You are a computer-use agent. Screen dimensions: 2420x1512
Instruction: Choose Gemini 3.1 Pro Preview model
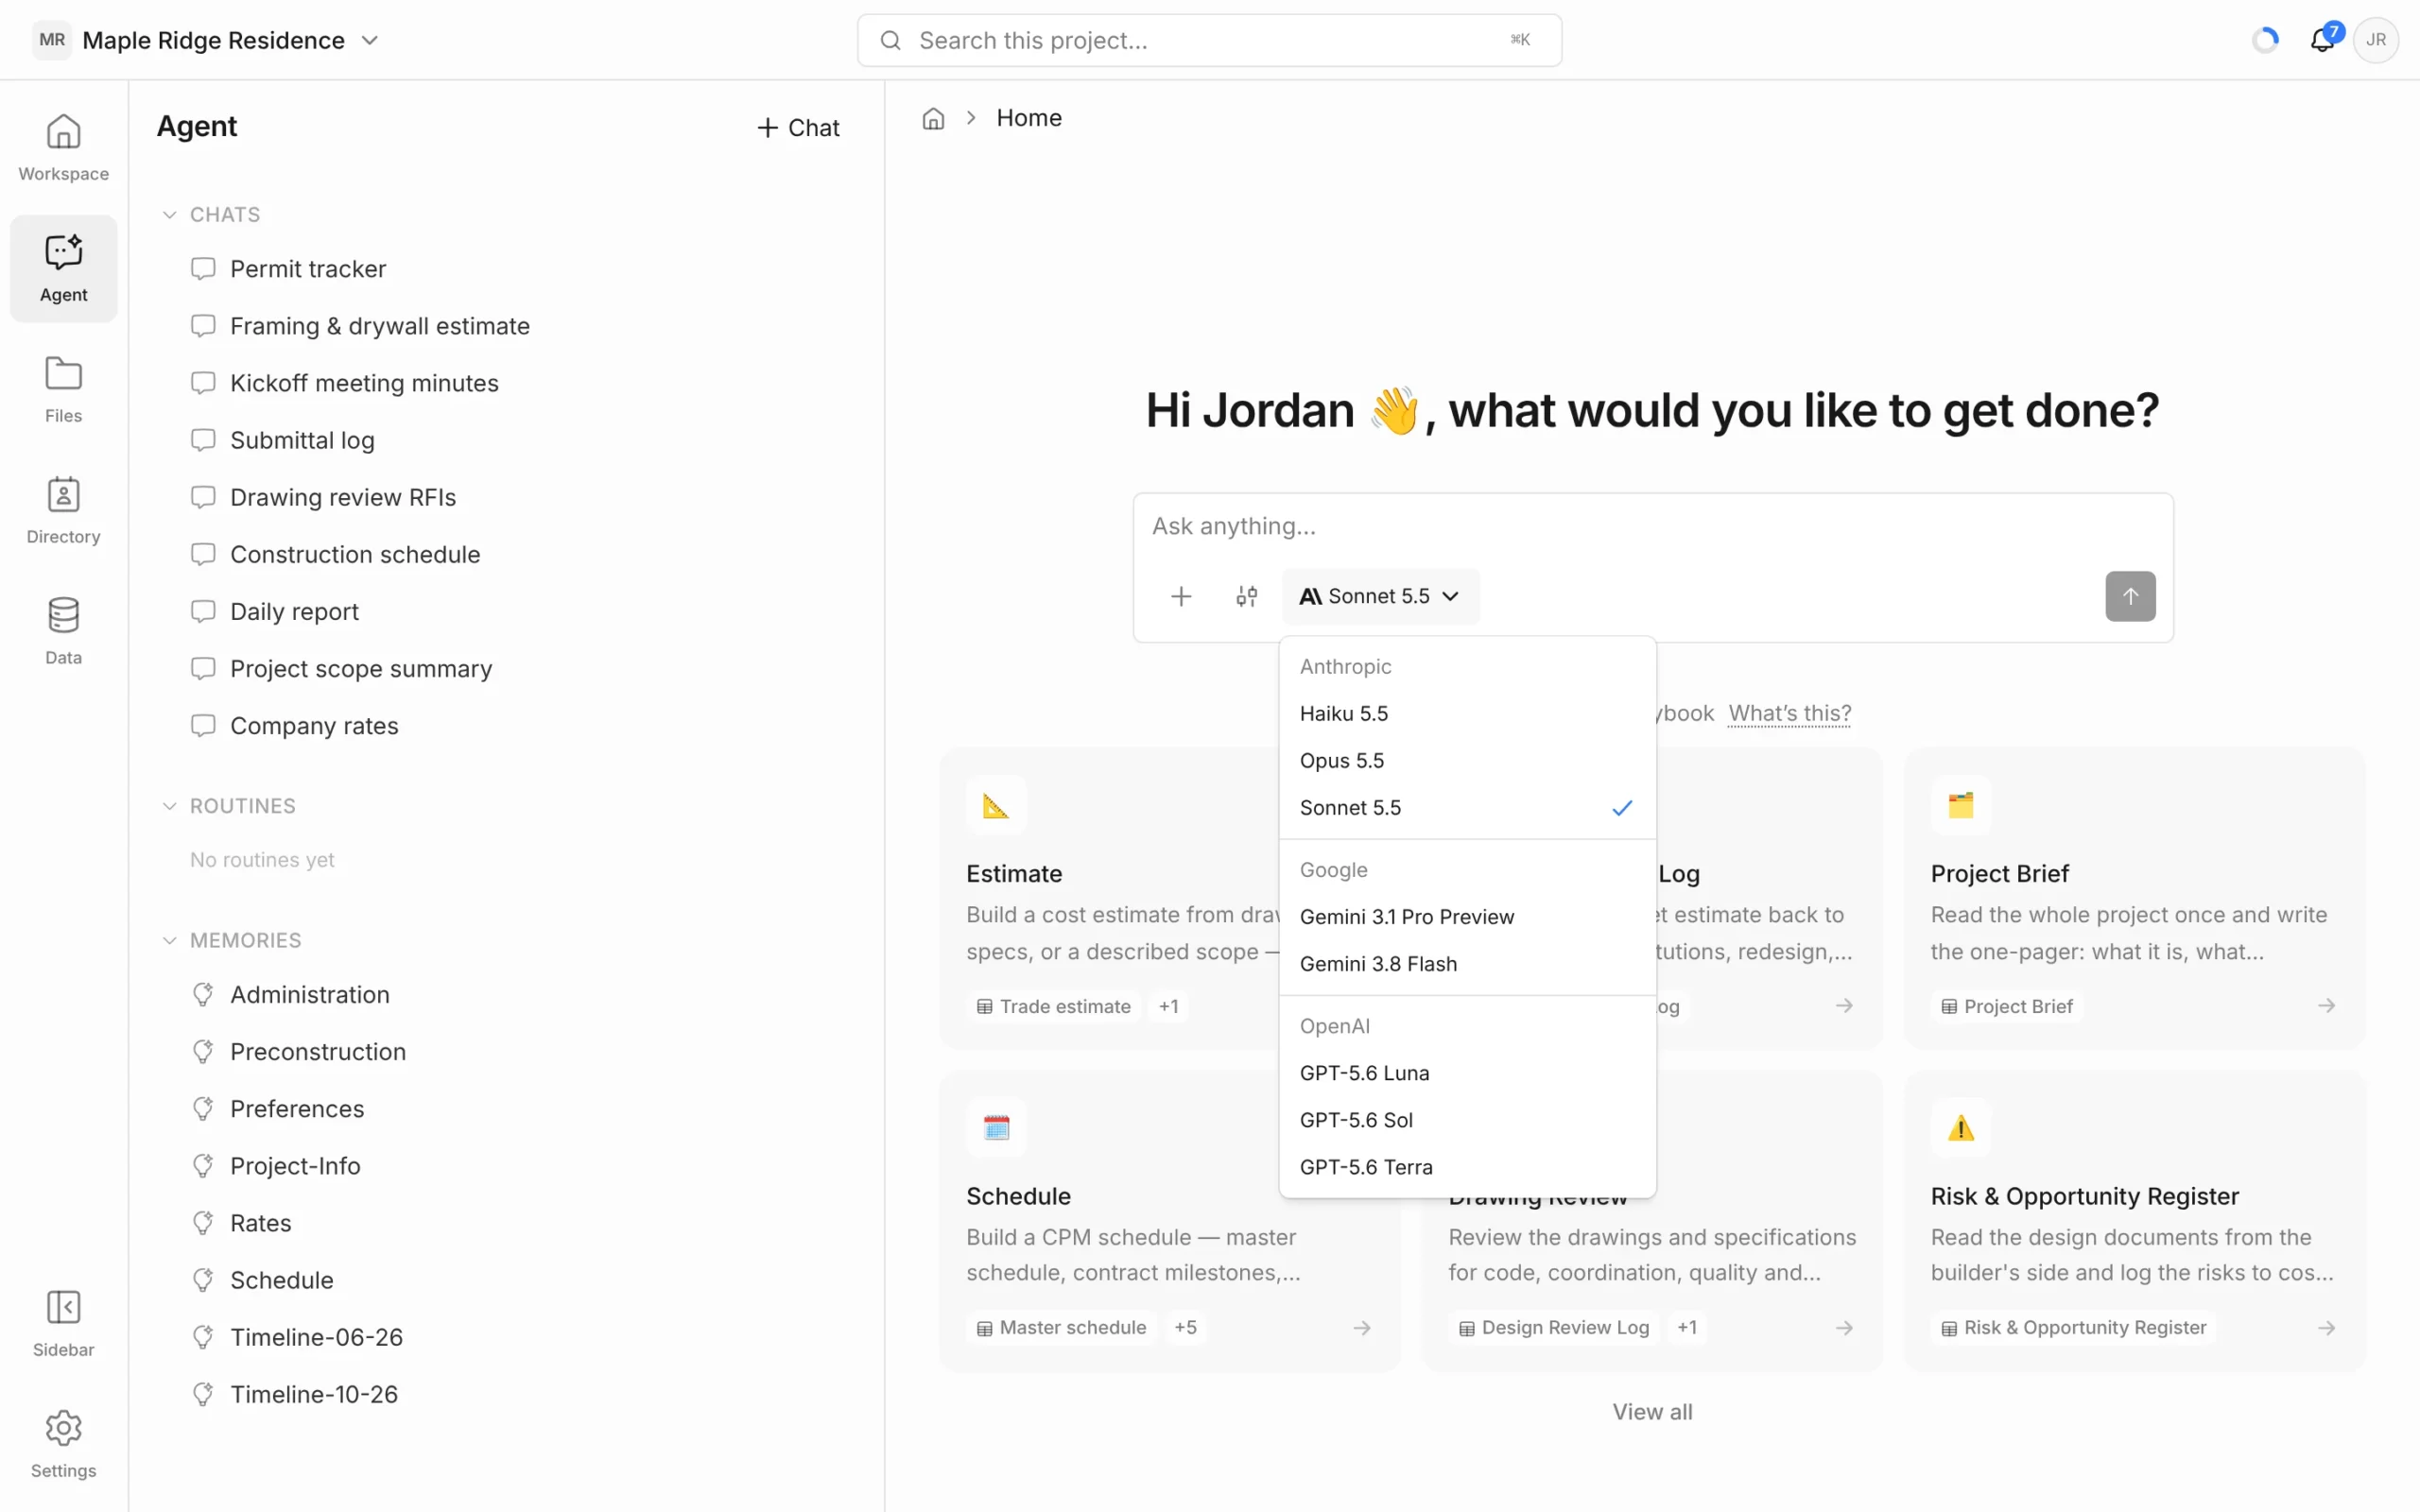click(1467, 916)
